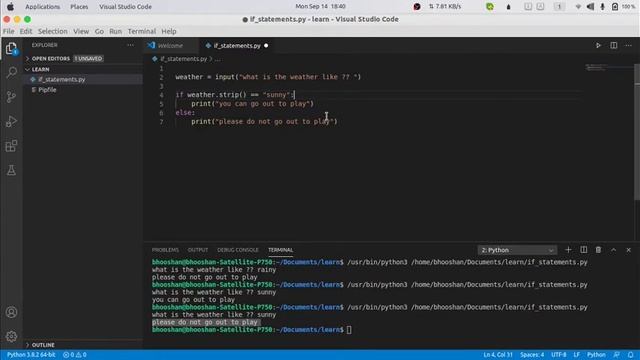
Task: Change end of line sequence LF
Action: pyautogui.click(x=576, y=355)
